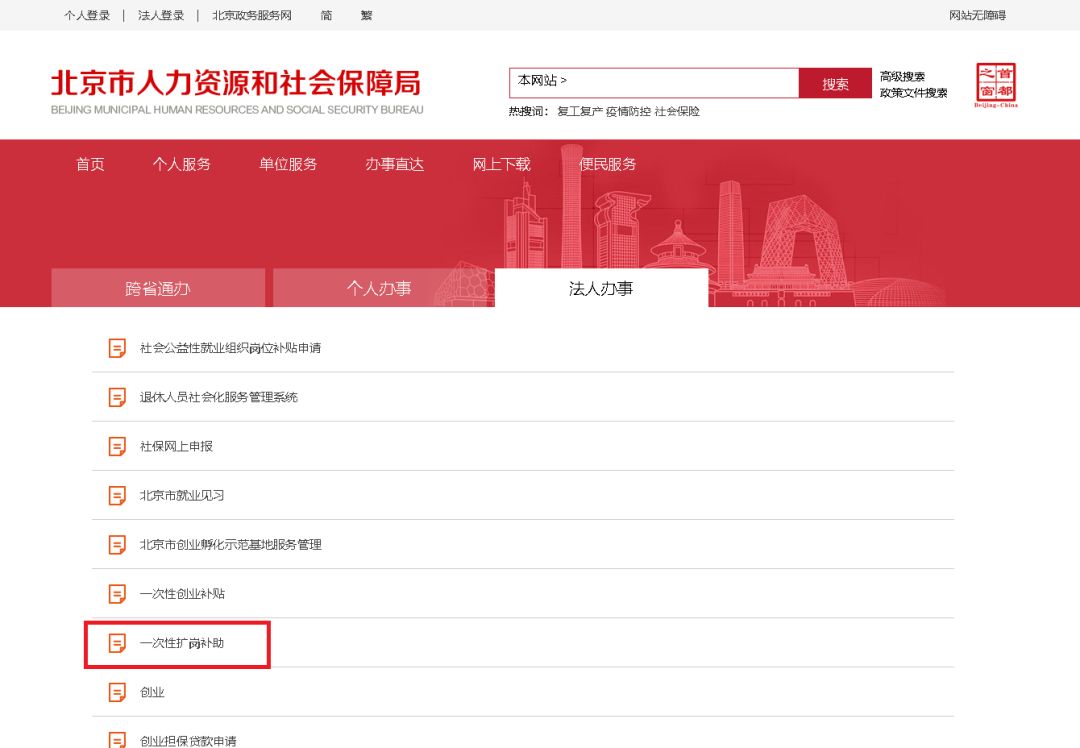The width and height of the screenshot is (1080, 748).
Task: Click the 法人登录 link in top bar
Action: [161, 15]
